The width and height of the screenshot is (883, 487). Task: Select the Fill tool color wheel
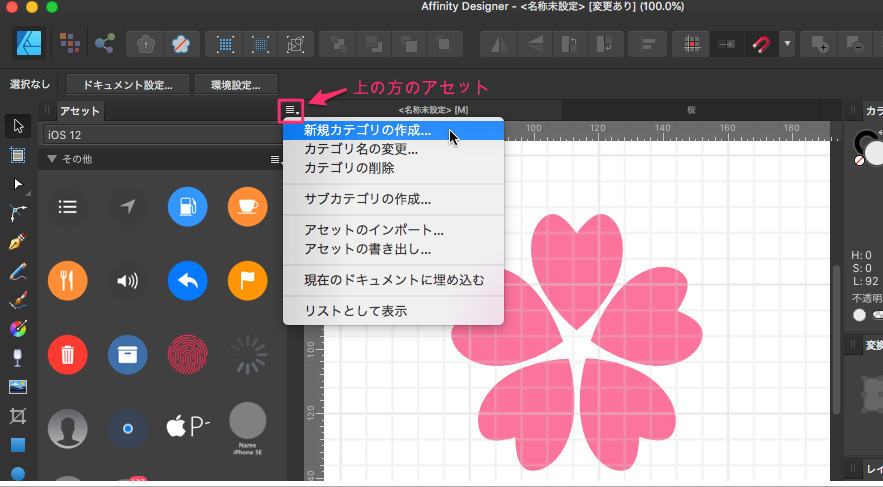[17, 328]
